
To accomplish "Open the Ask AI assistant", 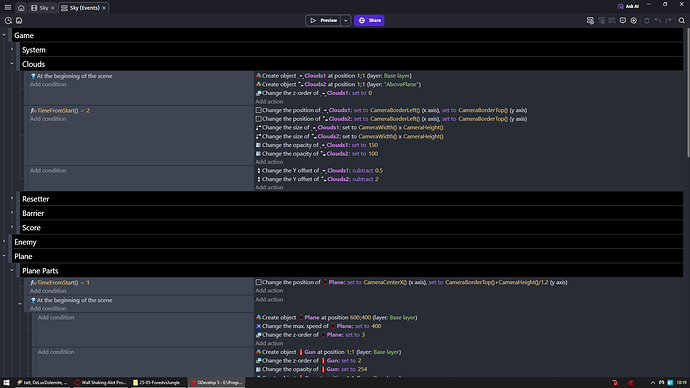I will (x=628, y=7).
